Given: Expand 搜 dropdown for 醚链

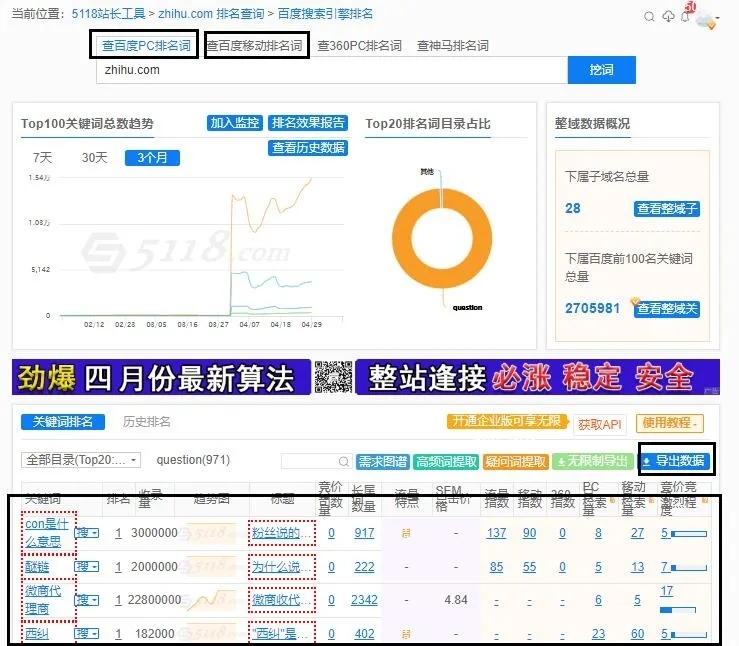Looking at the screenshot, I should 87,566.
